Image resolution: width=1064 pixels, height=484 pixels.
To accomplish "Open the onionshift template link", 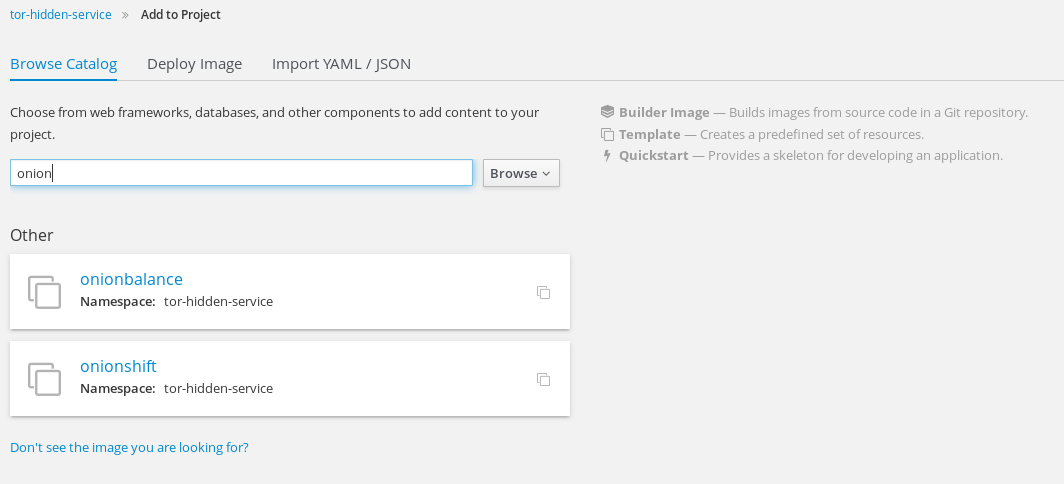I will pos(118,366).
